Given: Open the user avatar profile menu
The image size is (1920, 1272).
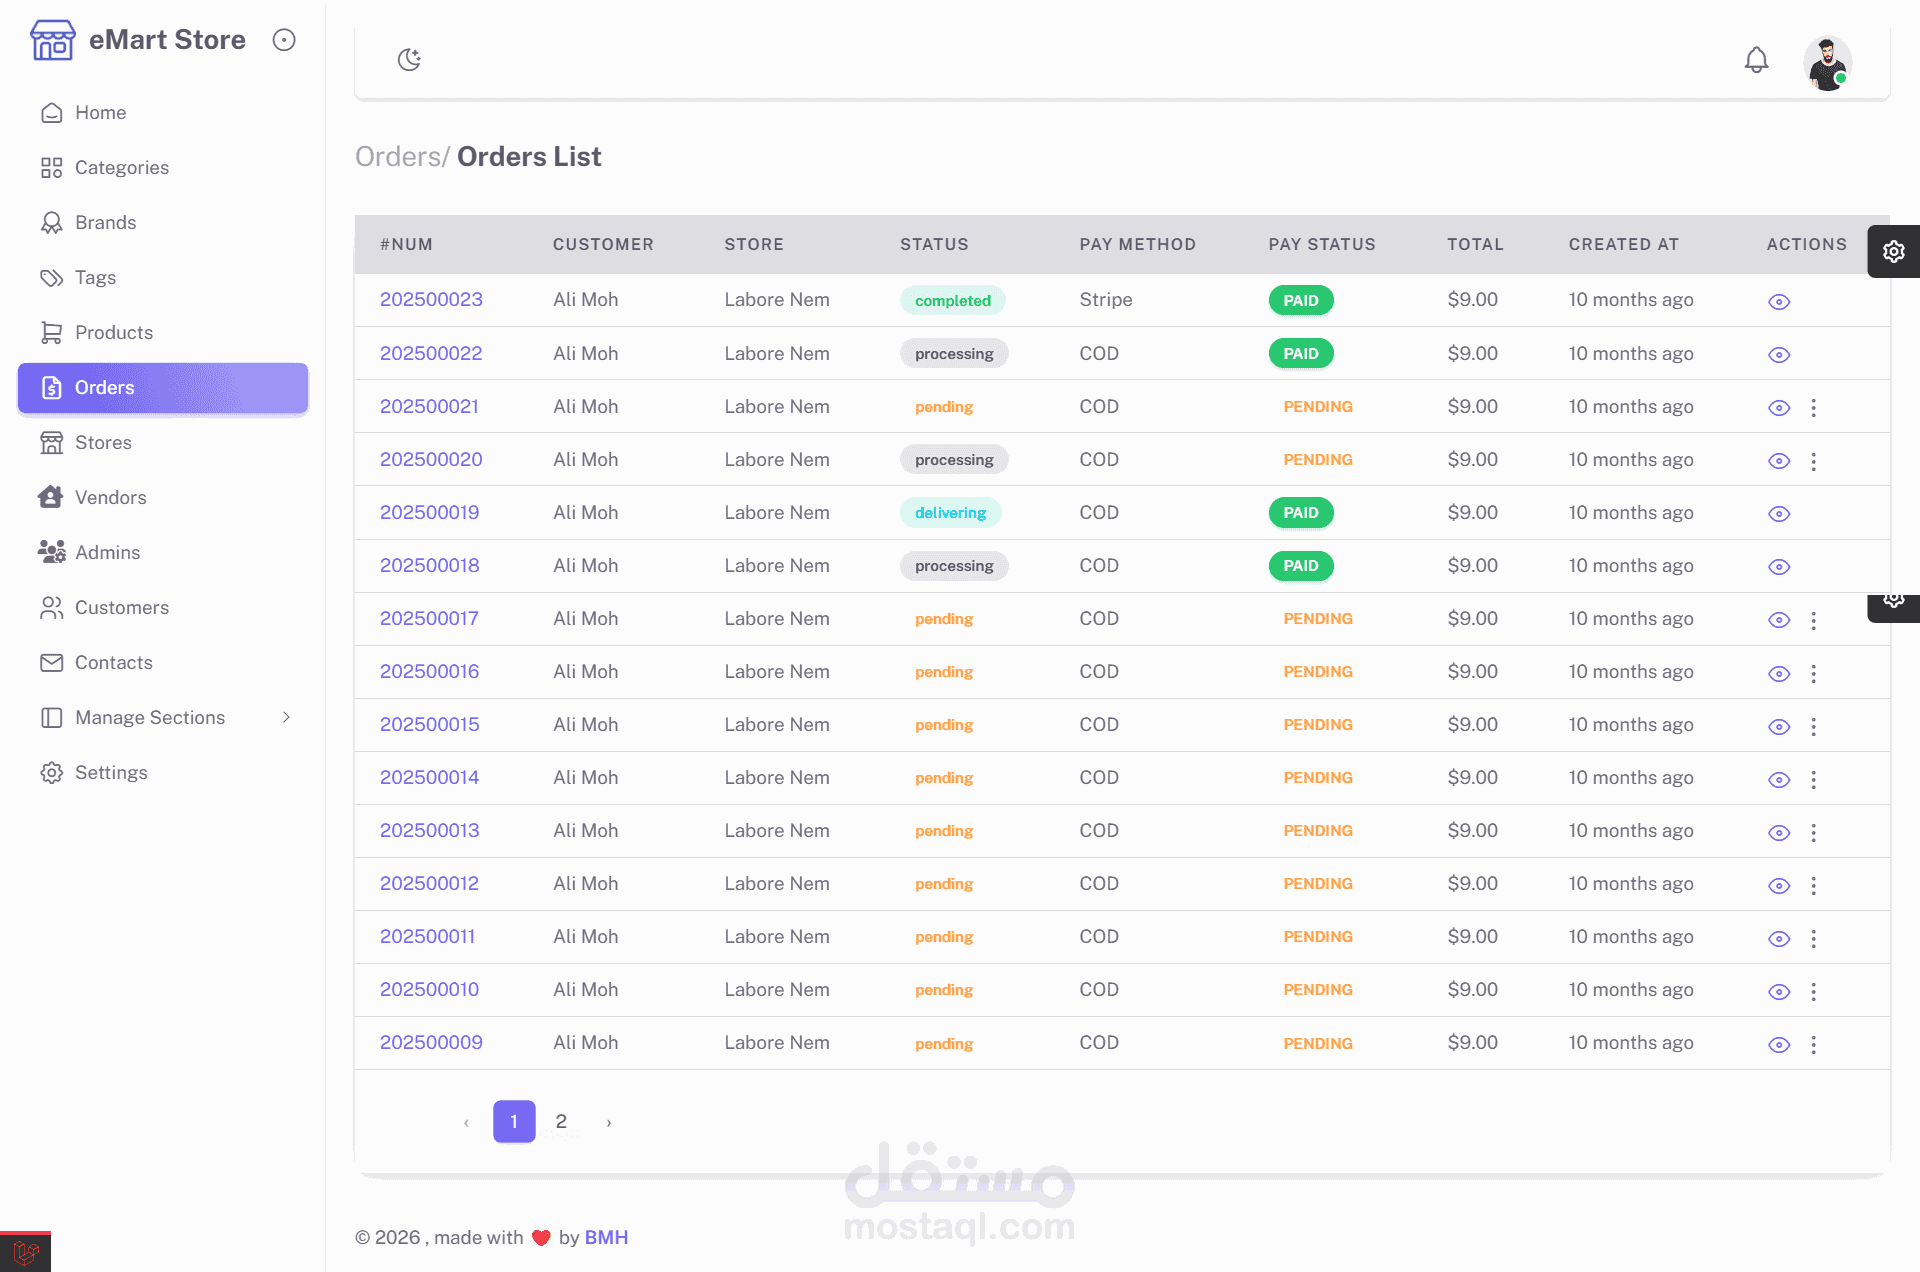Looking at the screenshot, I should (x=1827, y=63).
